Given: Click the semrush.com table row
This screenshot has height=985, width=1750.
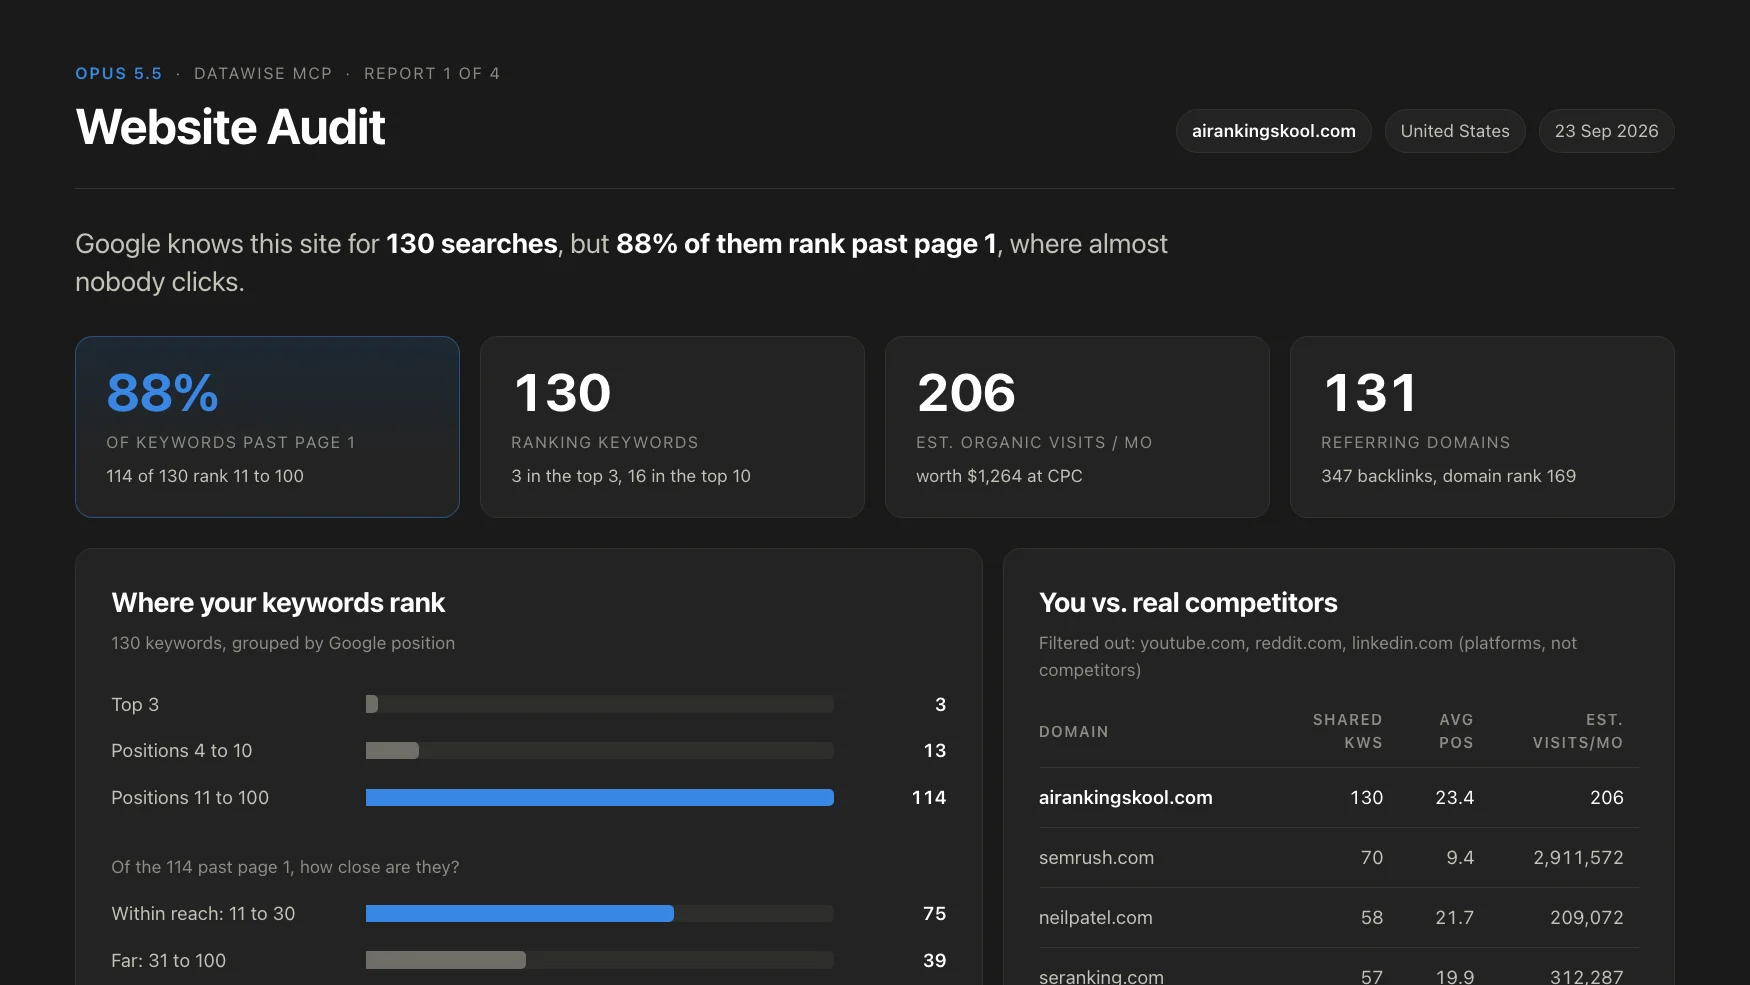Looking at the screenshot, I should coord(1339,857).
